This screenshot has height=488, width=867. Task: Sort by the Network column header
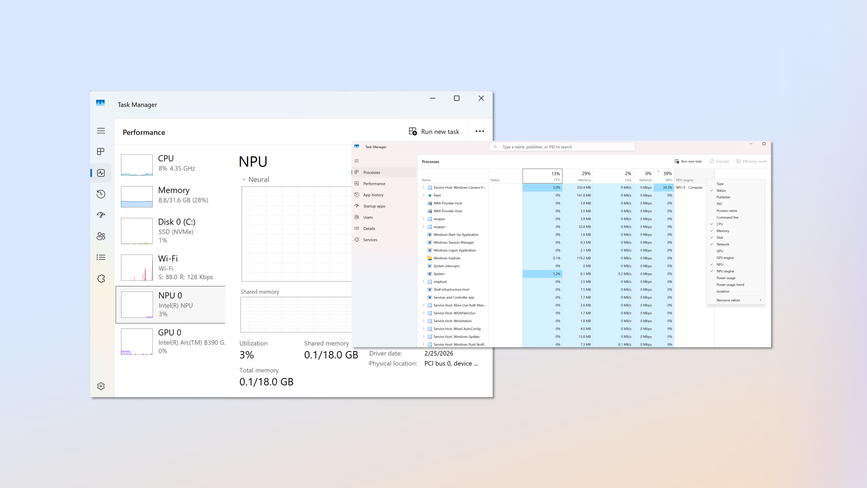coord(644,176)
